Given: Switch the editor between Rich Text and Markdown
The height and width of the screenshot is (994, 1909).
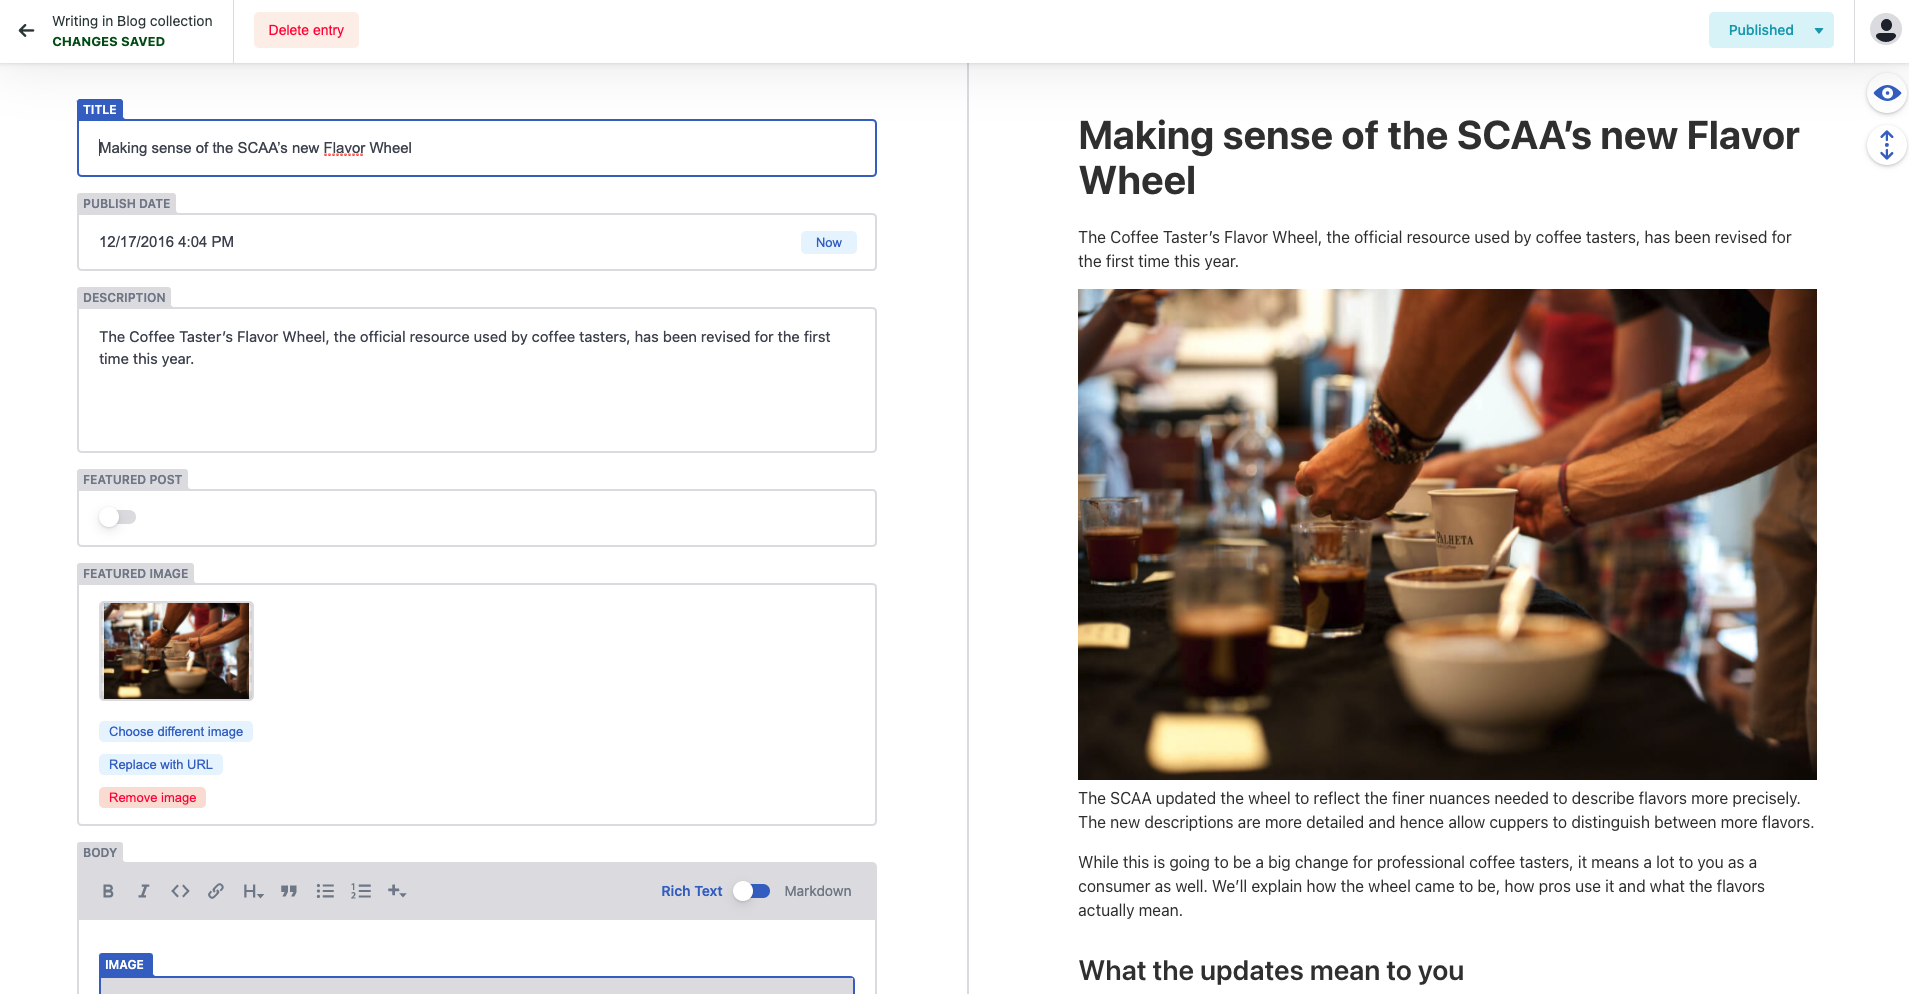Looking at the screenshot, I should 751,891.
